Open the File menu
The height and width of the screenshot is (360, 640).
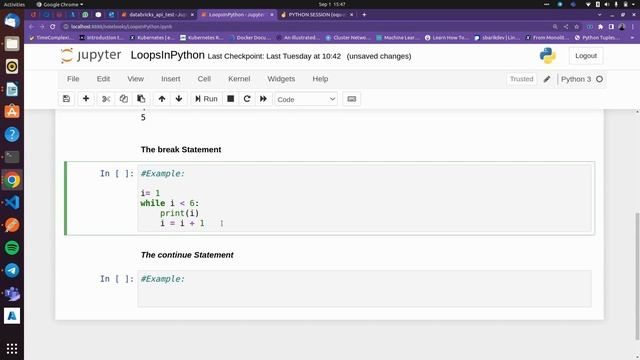73,79
